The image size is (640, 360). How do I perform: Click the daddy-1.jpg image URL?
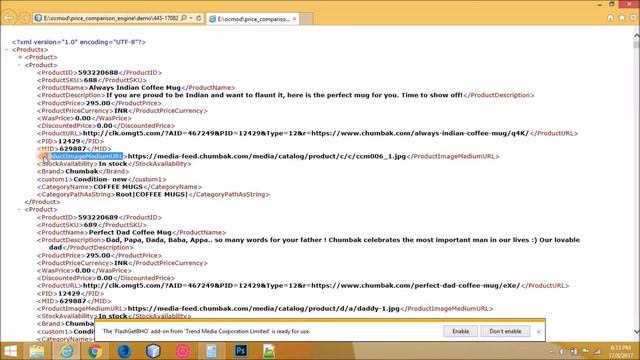pos(264,309)
